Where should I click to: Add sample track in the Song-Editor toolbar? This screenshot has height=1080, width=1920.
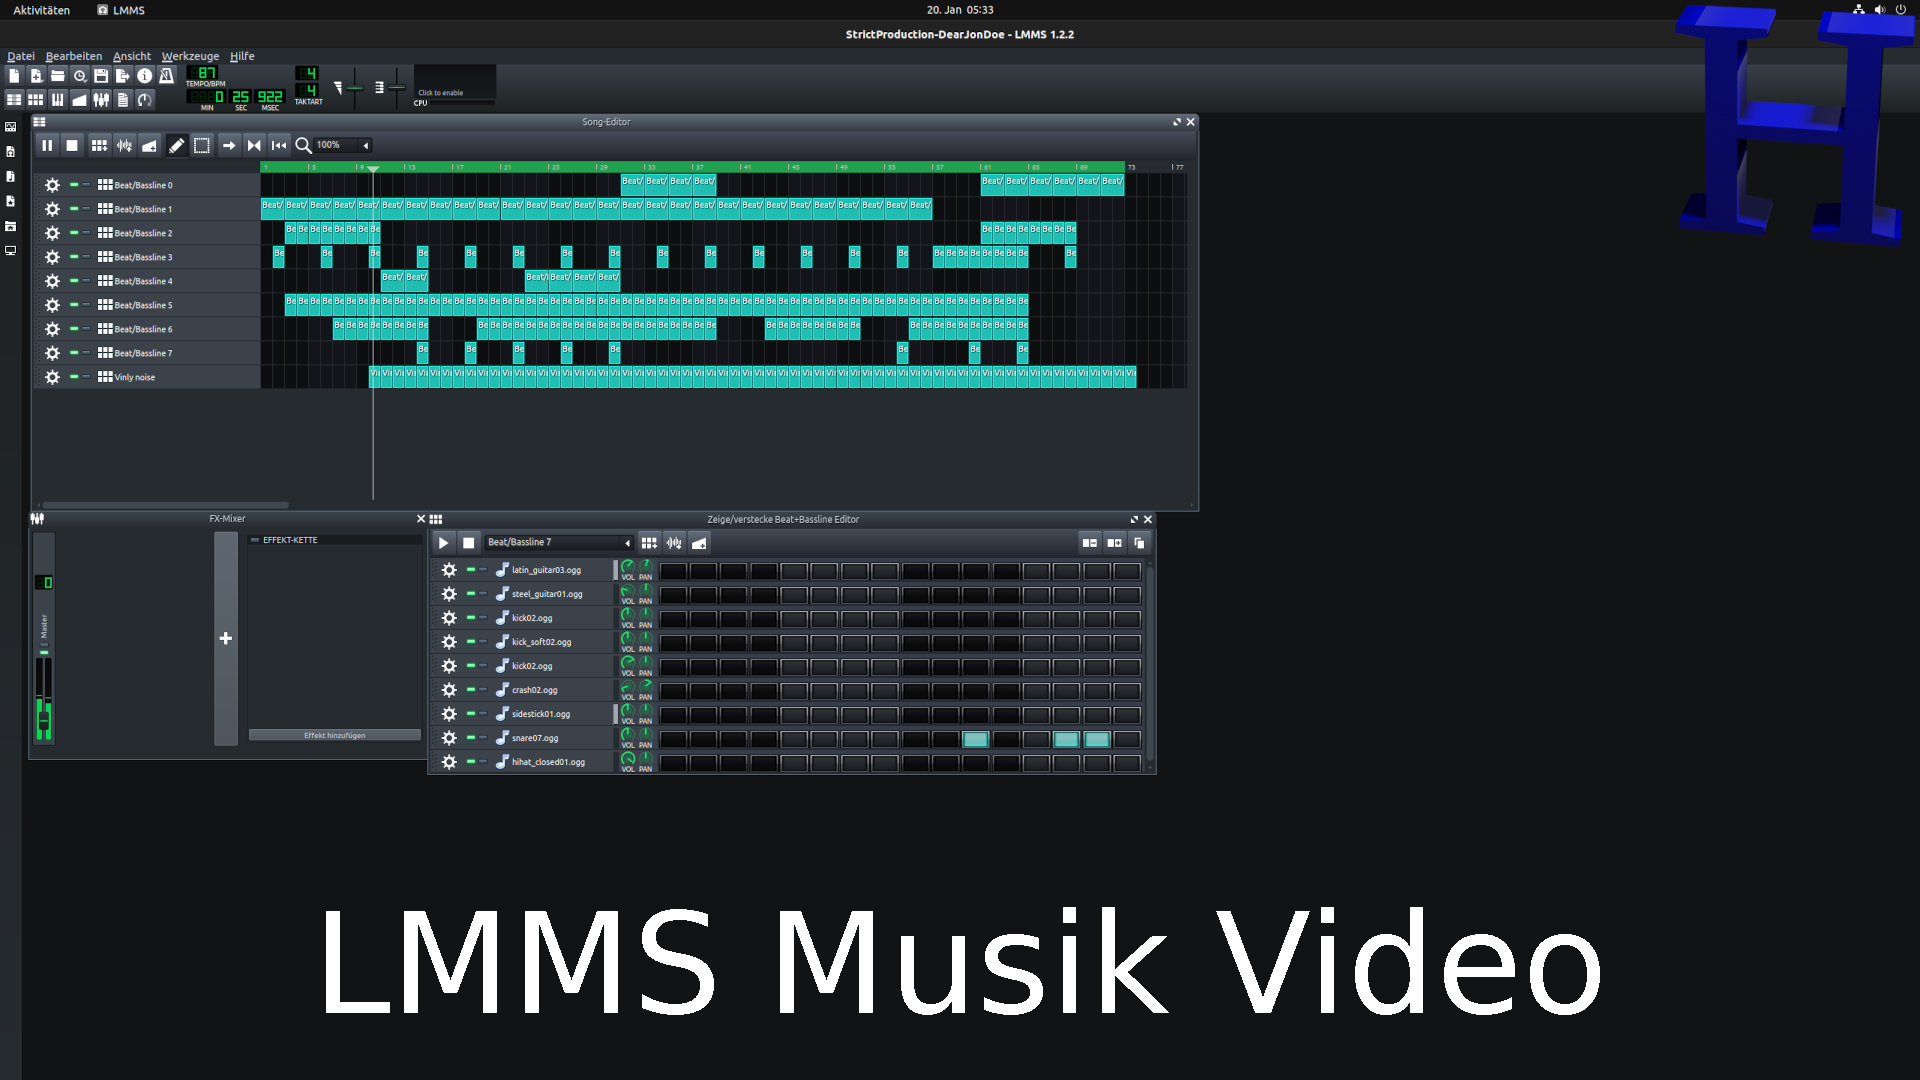(124, 146)
